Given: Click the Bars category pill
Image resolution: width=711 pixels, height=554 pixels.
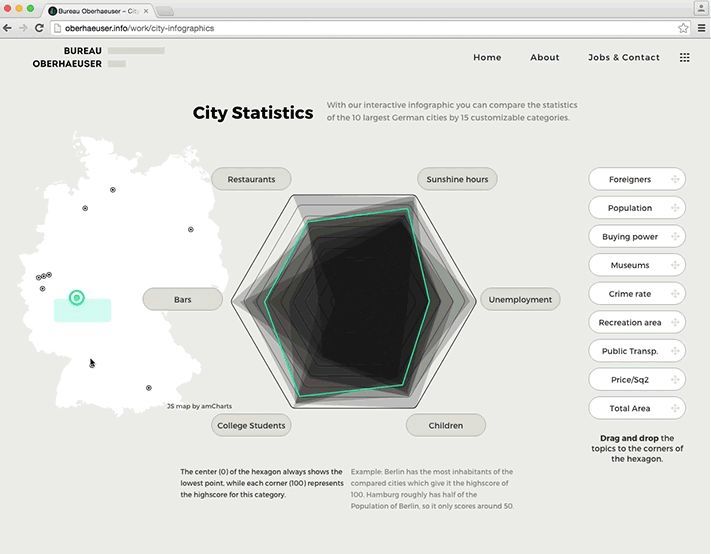Looking at the screenshot, I should tap(183, 299).
